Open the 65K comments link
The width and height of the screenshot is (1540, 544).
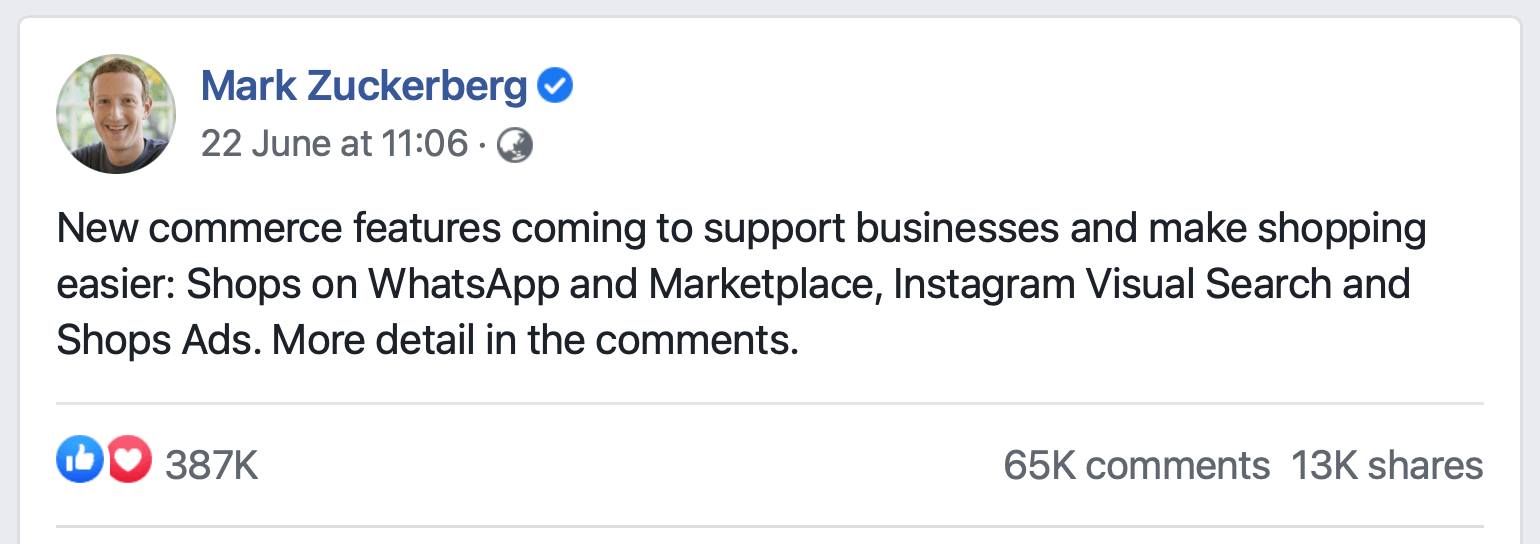click(1137, 466)
